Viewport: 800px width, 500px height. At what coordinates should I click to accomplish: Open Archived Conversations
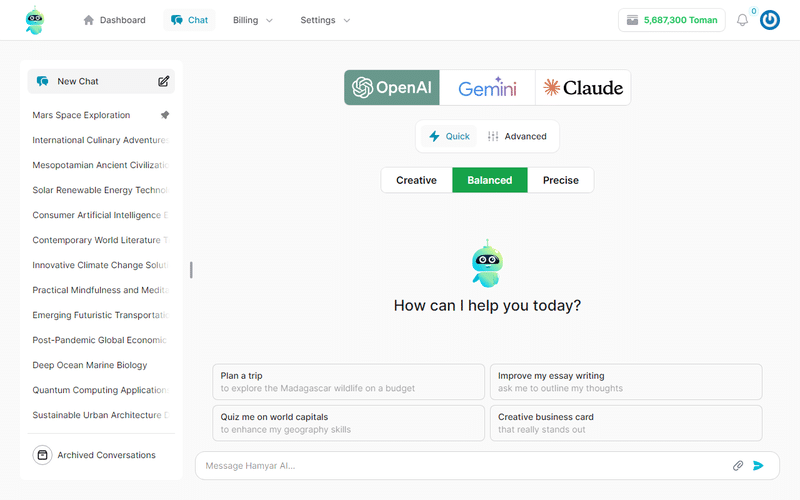(x=94, y=455)
